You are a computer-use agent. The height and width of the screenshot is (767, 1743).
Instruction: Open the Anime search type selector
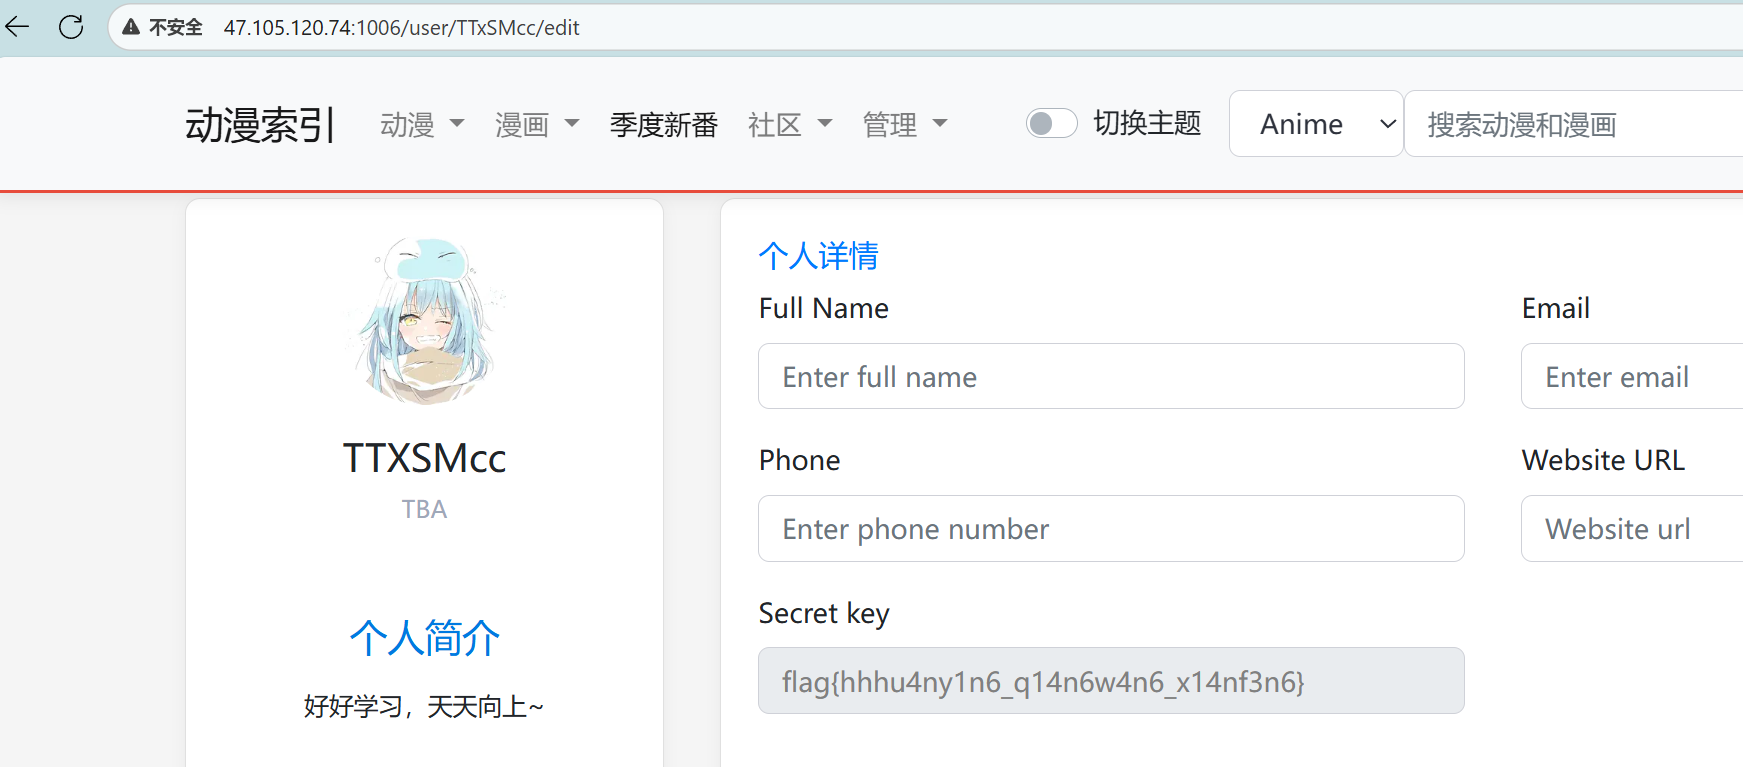(x=1316, y=124)
